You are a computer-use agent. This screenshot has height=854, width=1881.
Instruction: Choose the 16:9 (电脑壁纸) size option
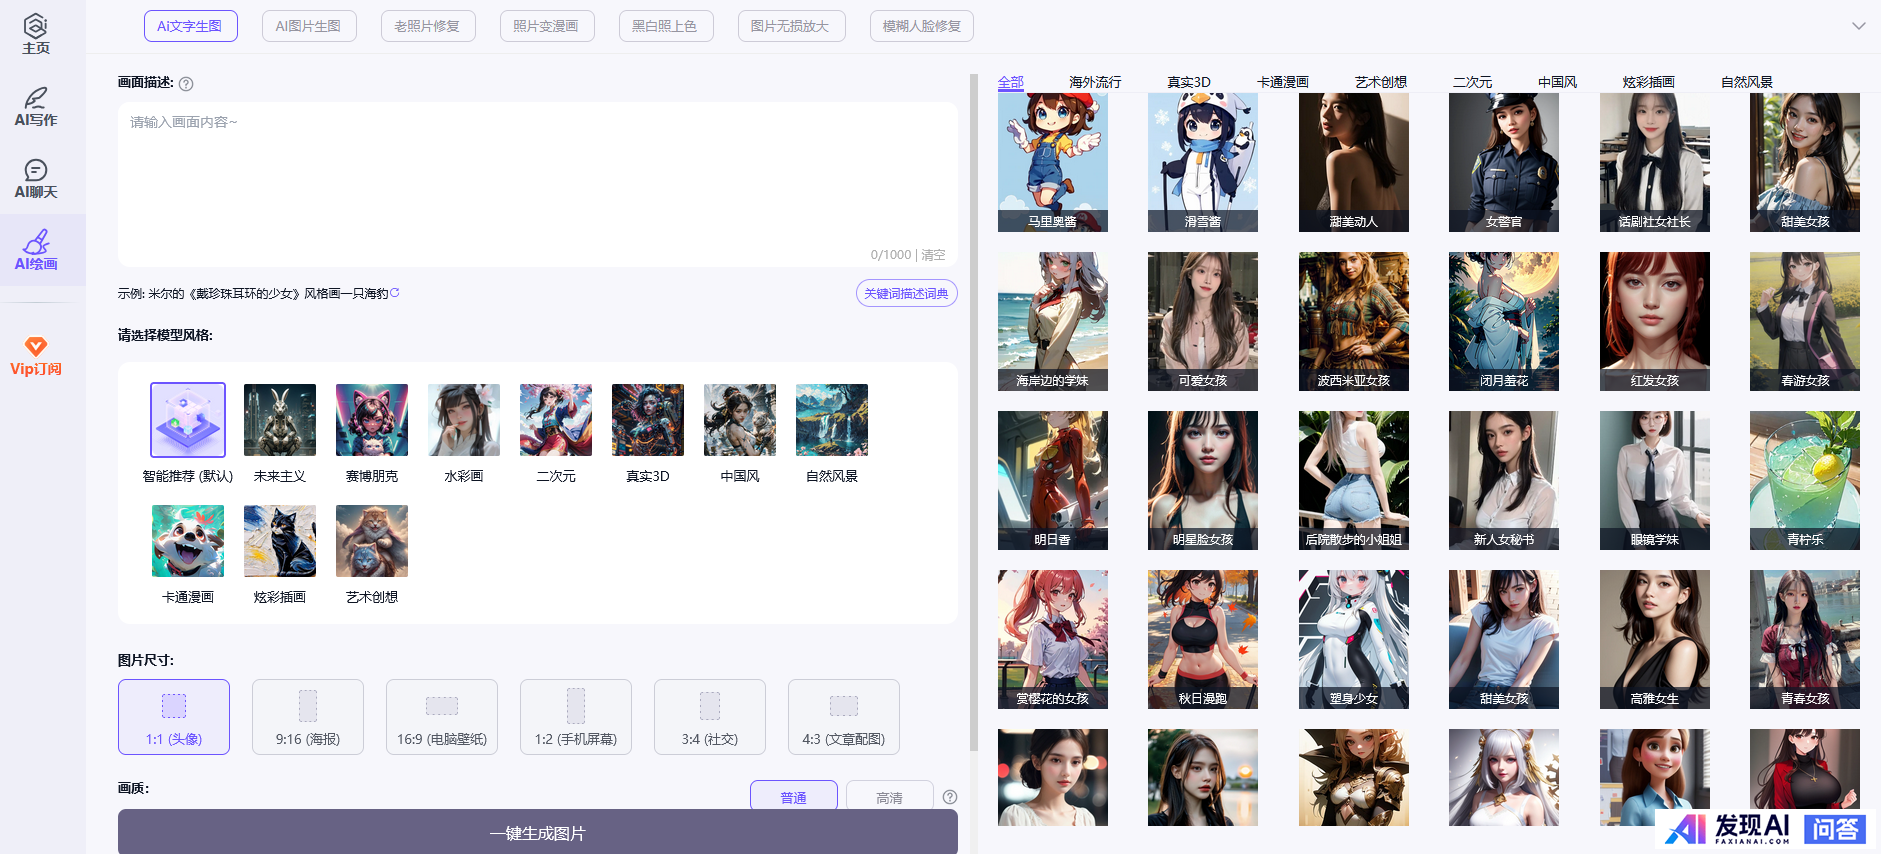[442, 717]
